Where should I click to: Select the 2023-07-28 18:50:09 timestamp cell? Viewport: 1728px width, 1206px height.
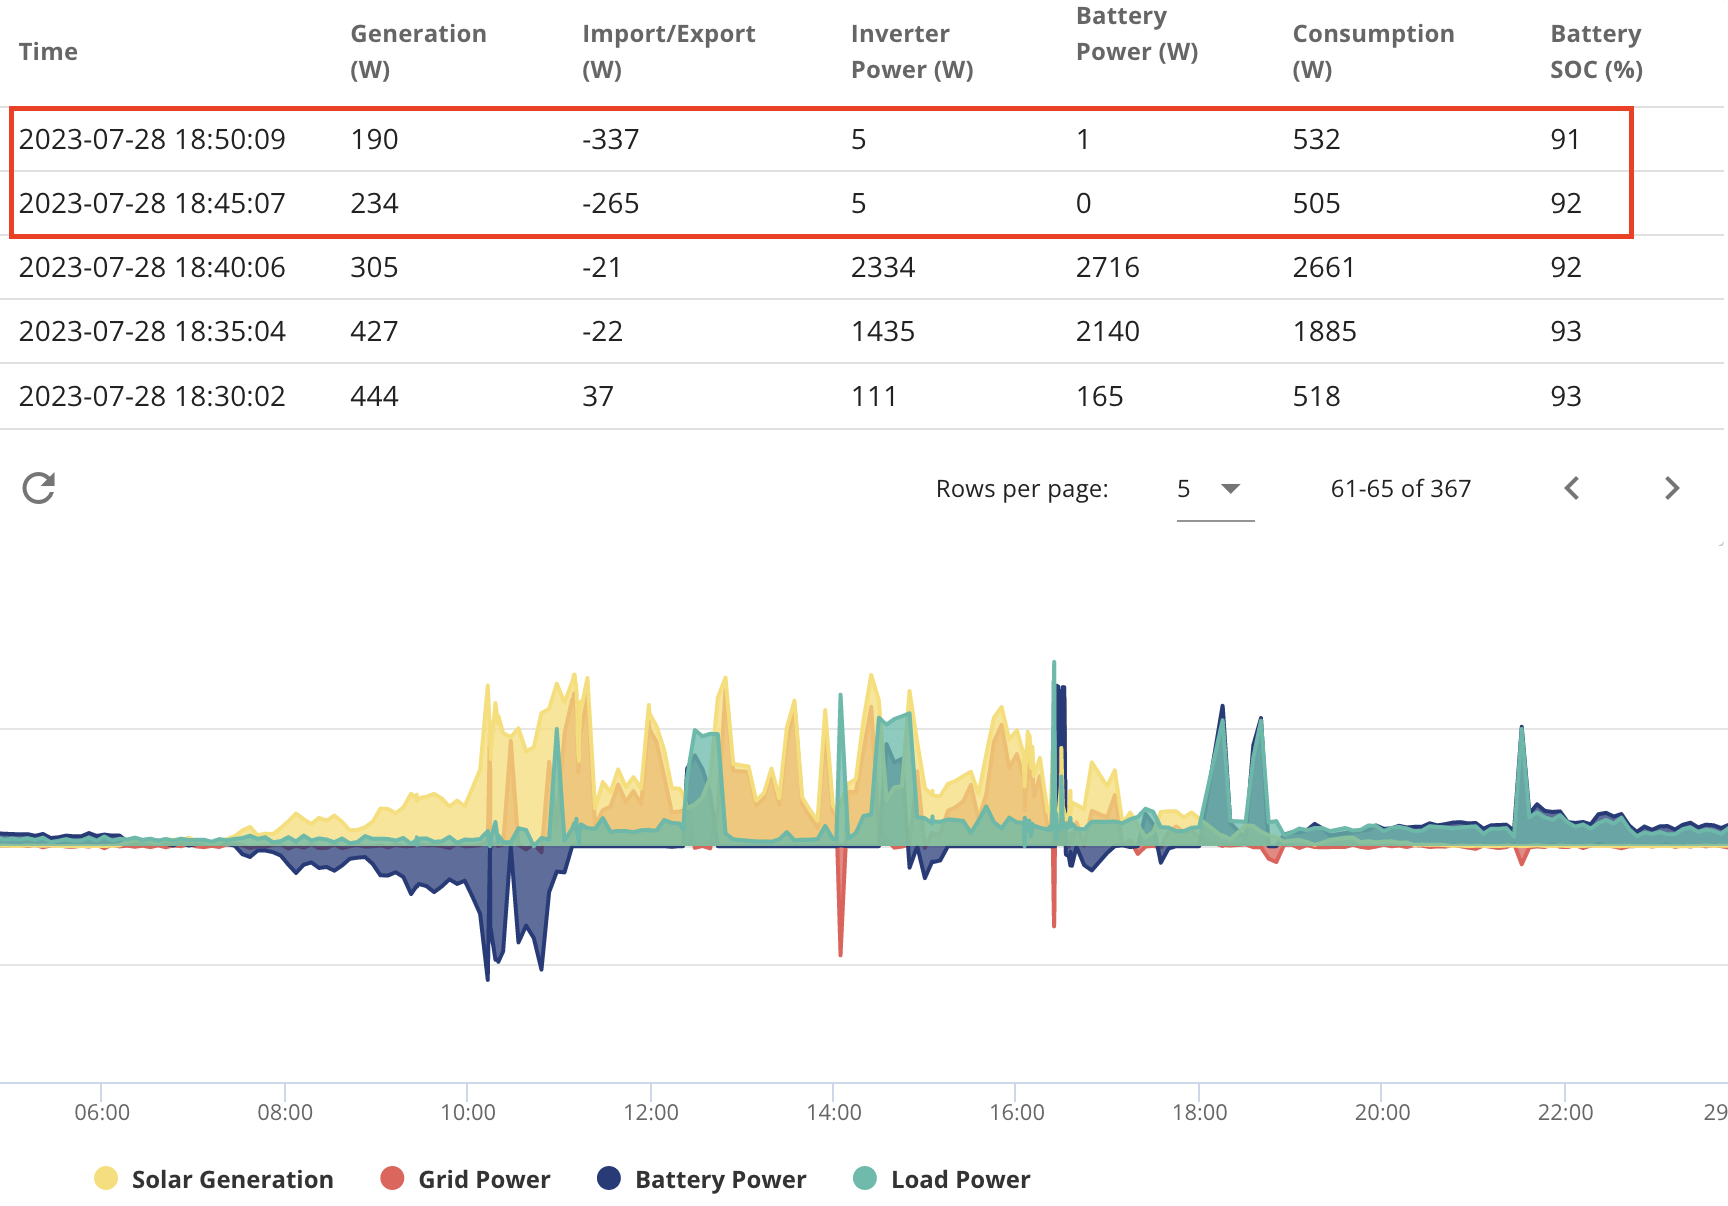152,139
